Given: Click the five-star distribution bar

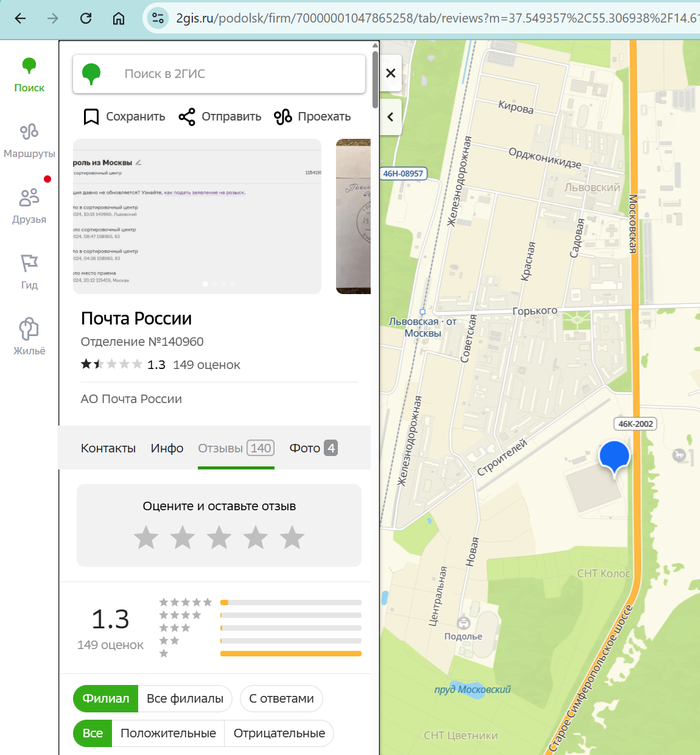Looking at the screenshot, I should [x=291, y=602].
